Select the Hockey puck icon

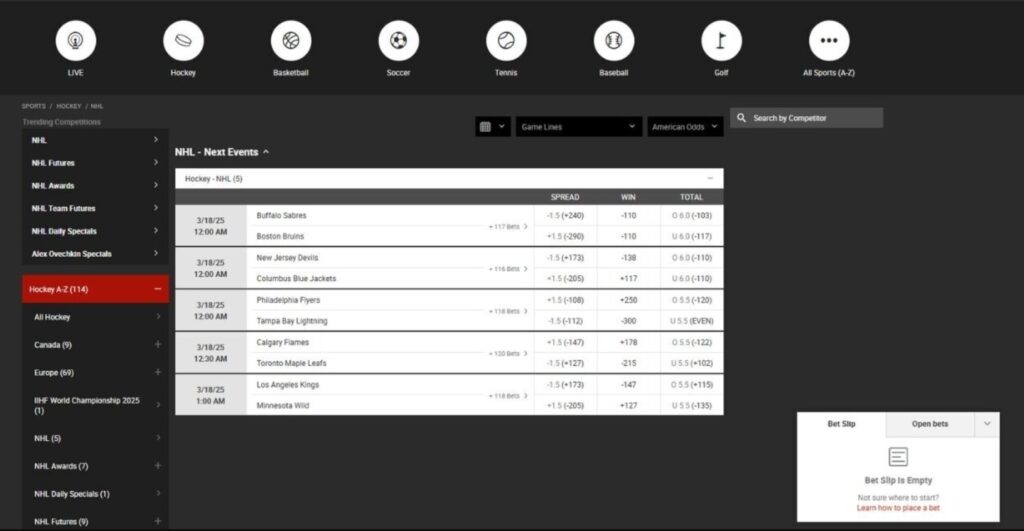[x=184, y=40]
